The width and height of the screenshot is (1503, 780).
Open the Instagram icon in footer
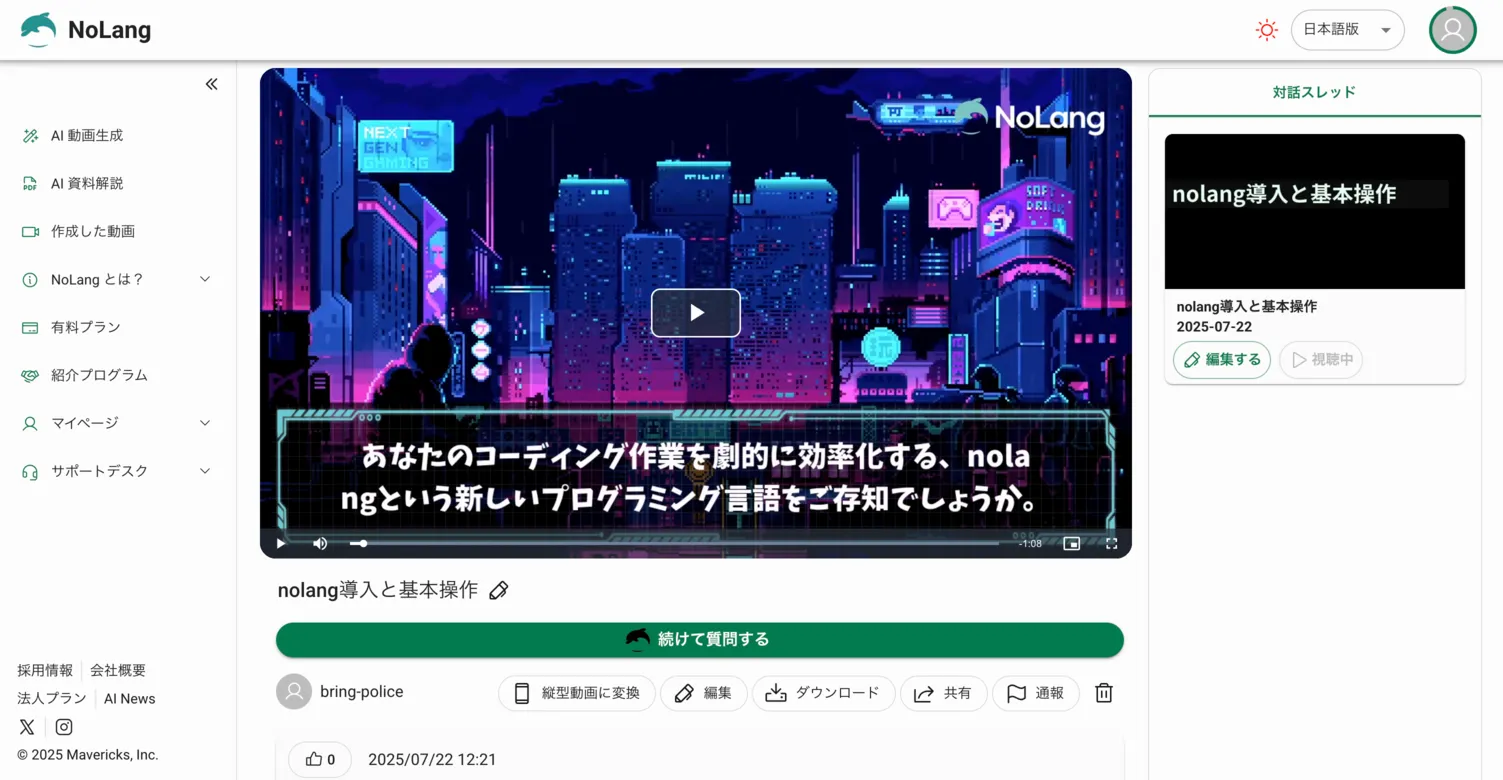click(64, 727)
